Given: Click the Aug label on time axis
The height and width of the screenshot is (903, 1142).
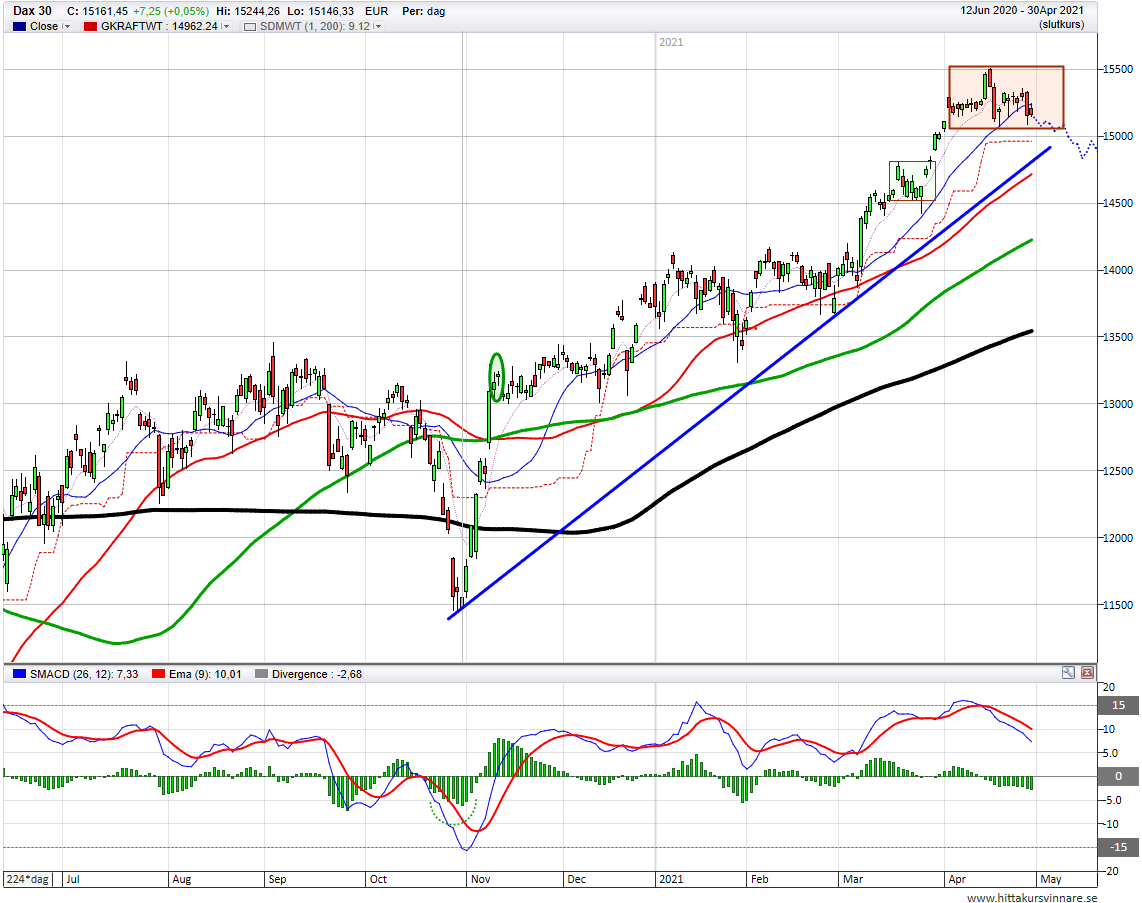Looking at the screenshot, I should [181, 879].
